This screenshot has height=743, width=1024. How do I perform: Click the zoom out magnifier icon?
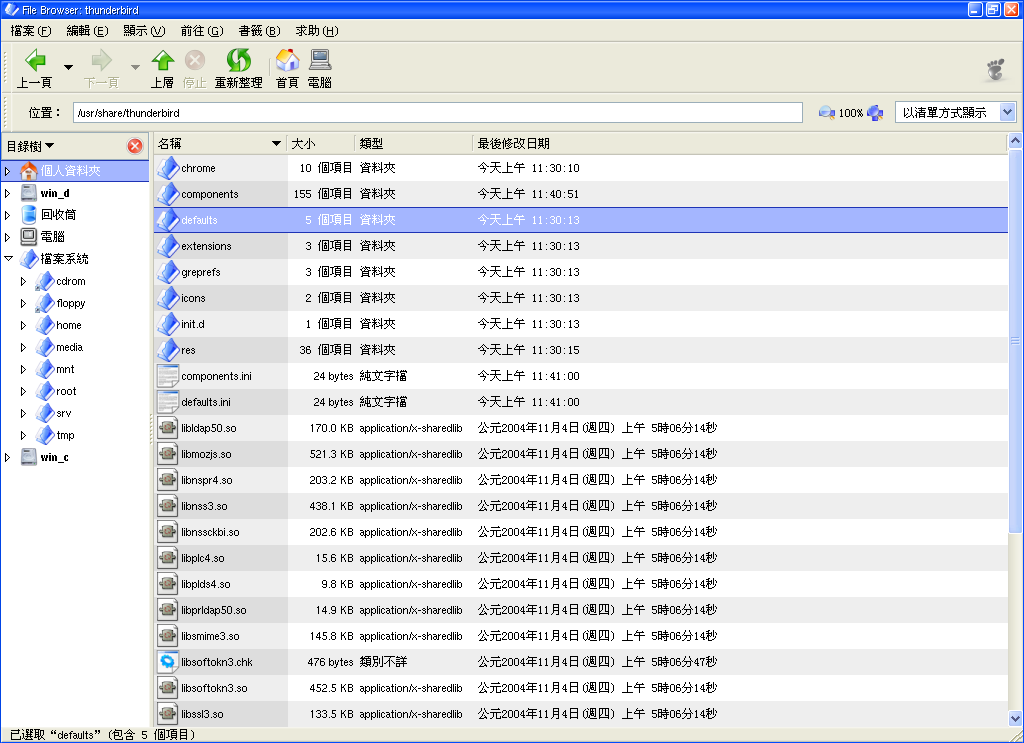(x=827, y=113)
